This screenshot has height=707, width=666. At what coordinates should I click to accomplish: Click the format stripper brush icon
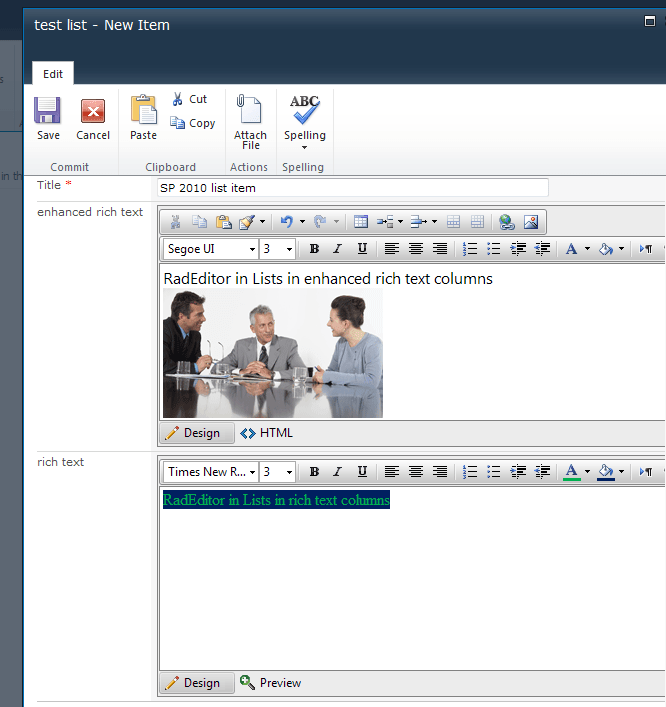coord(247,222)
